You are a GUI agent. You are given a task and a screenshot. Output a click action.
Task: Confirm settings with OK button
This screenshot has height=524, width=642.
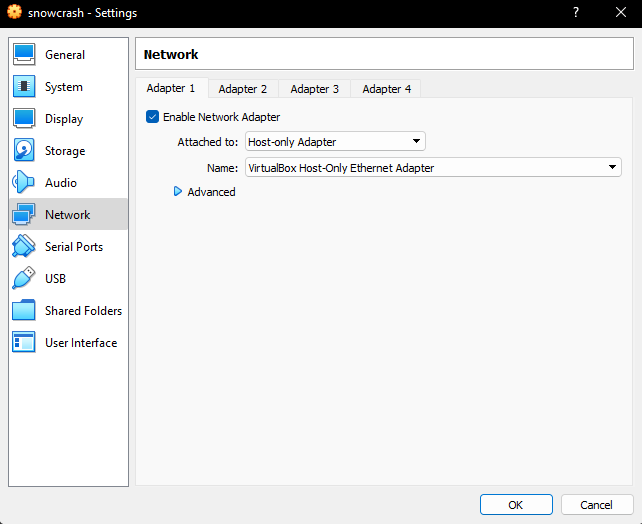[x=516, y=505]
